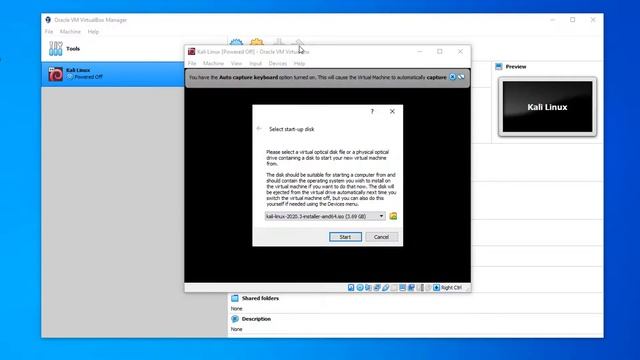Viewport: 640px width, 360px height.
Task: Open the Help menu in VirtualBox Manager
Action: [93, 31]
